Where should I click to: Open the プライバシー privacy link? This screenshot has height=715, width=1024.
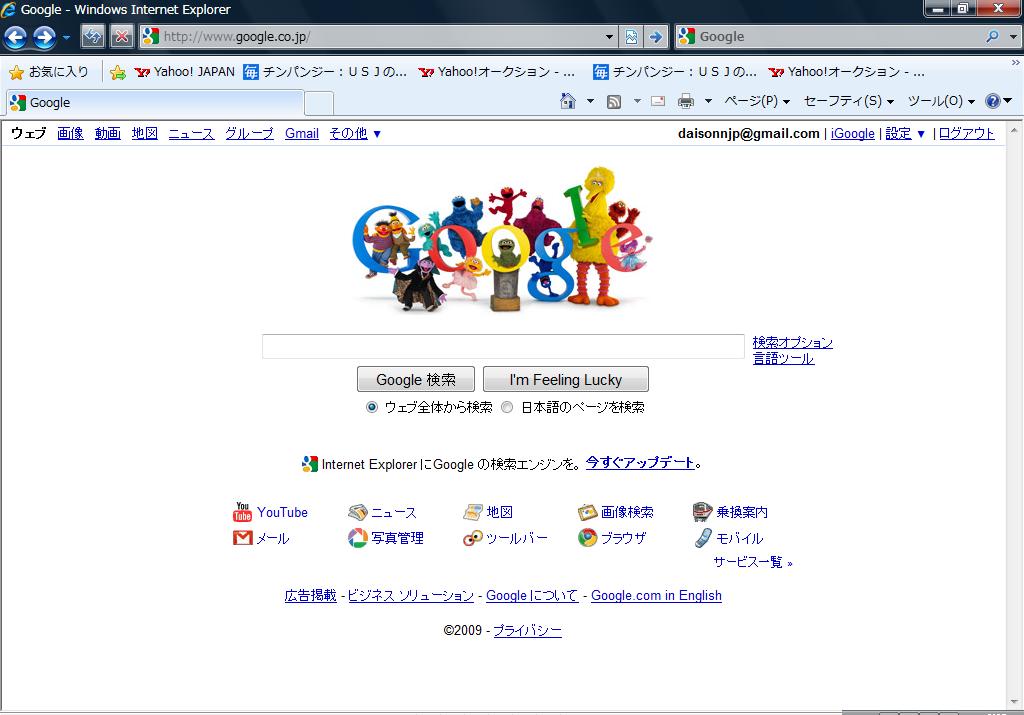coord(527,631)
